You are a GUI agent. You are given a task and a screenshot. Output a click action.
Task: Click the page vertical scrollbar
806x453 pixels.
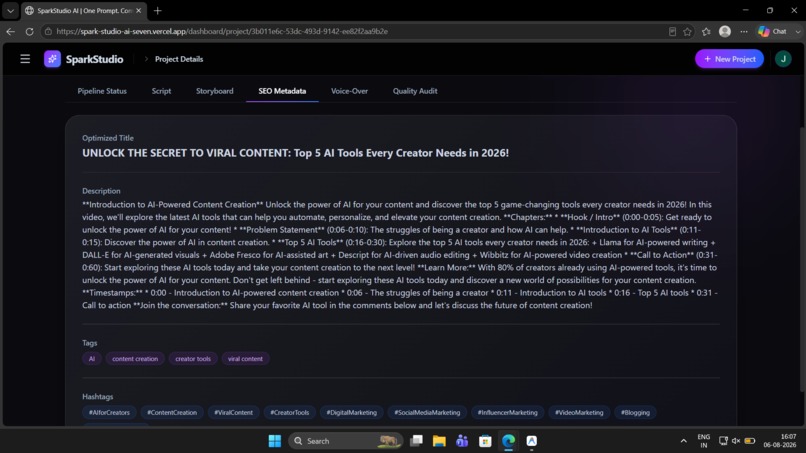point(802,260)
